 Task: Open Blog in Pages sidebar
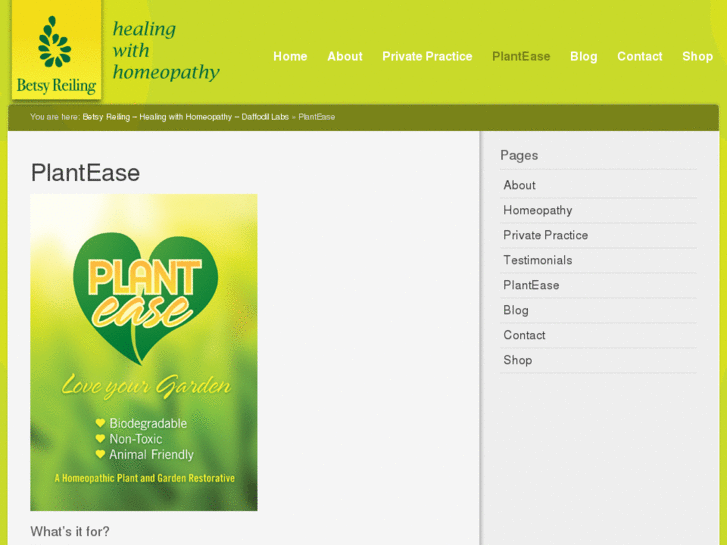(x=516, y=310)
